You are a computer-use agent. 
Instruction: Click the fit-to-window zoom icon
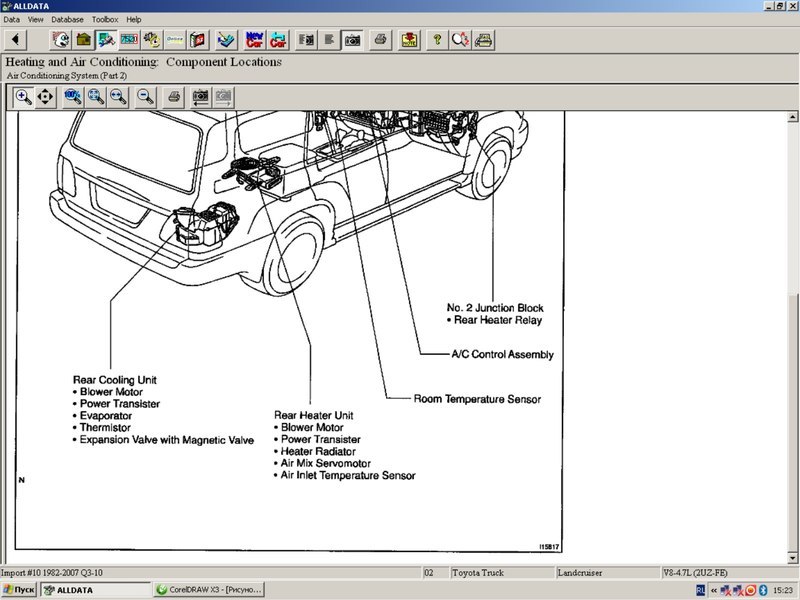pyautogui.click(x=95, y=96)
